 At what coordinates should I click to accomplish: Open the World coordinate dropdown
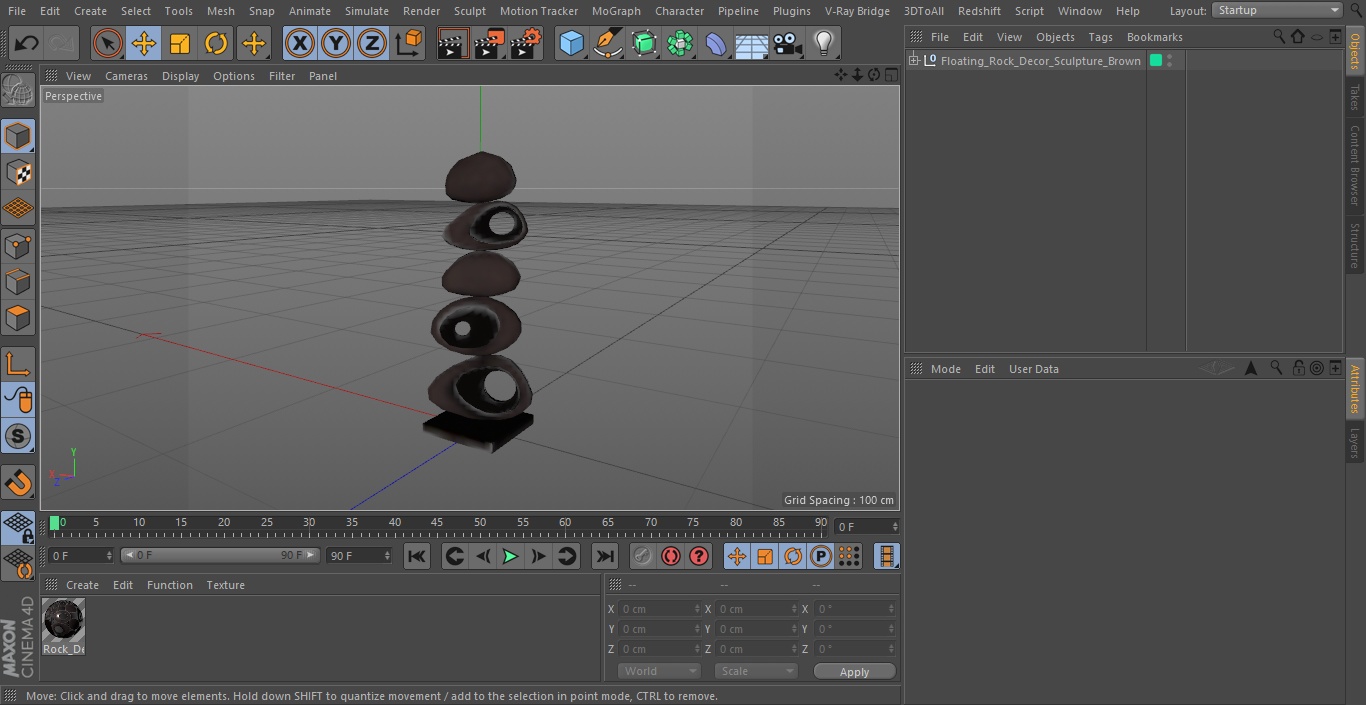pyautogui.click(x=658, y=671)
